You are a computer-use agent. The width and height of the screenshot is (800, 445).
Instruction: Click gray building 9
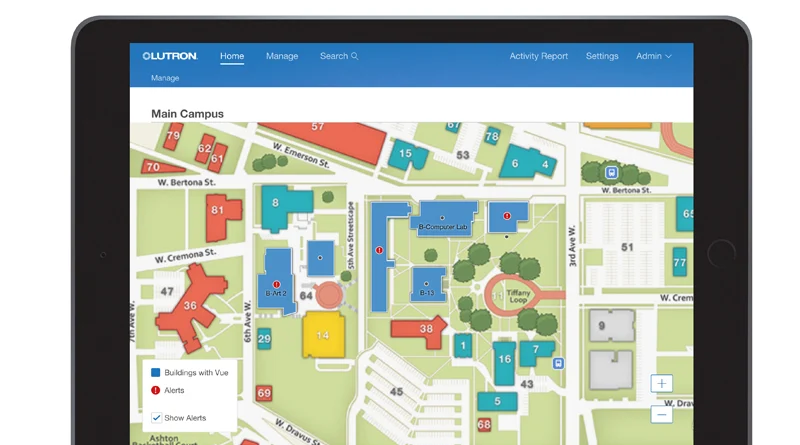611,326
